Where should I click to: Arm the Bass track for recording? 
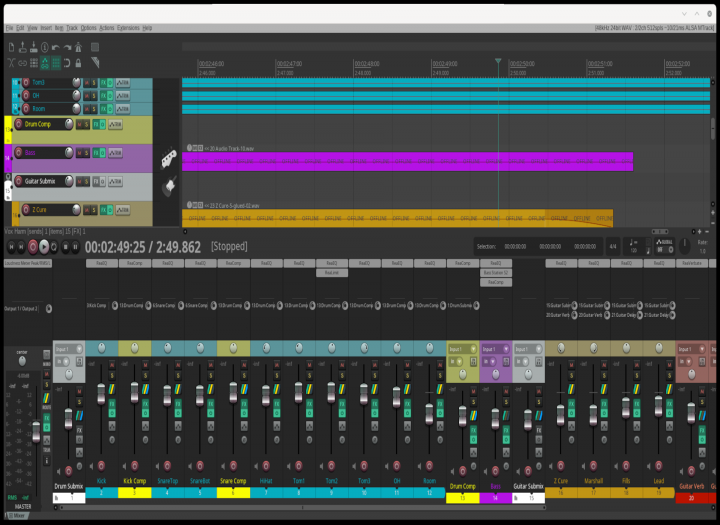coord(17,153)
